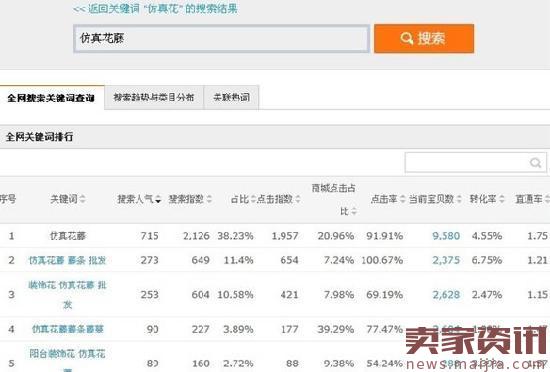The width and height of the screenshot is (550, 372).
Task: Open keyword link 仿真花藤 藤条 批发
Action: click(x=67, y=260)
